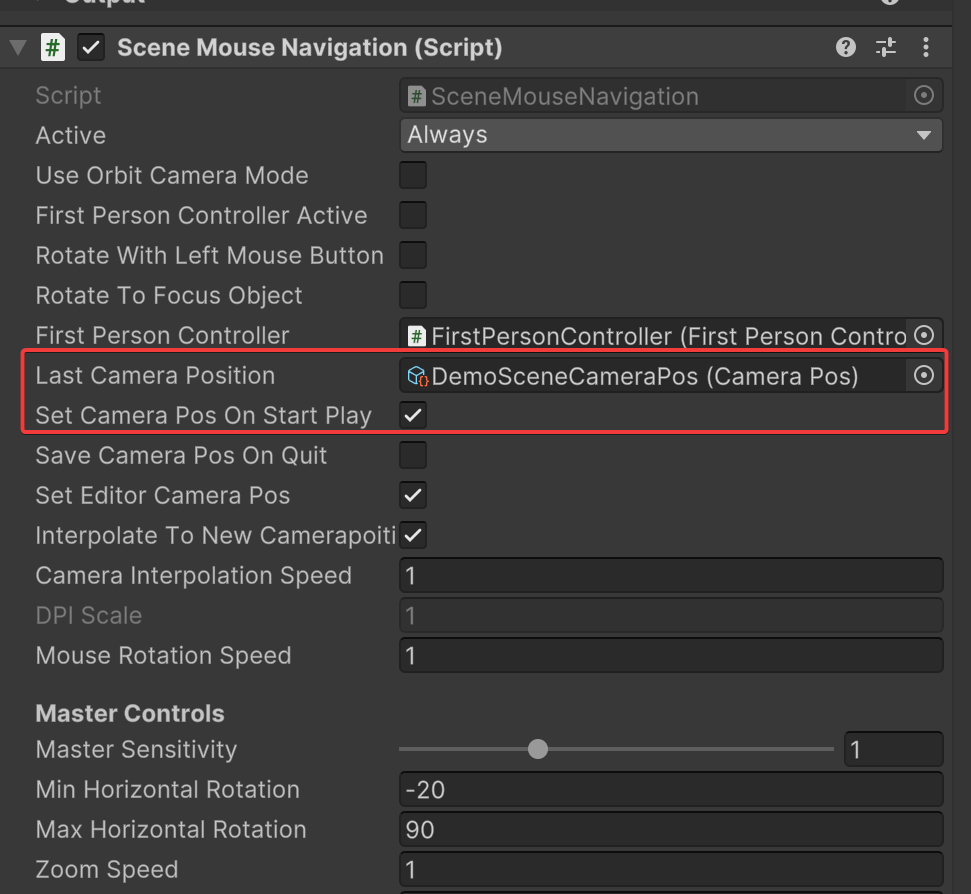Collapse the Scene Mouse Navigation component foldout
This screenshot has width=971, height=894.
tap(17, 47)
